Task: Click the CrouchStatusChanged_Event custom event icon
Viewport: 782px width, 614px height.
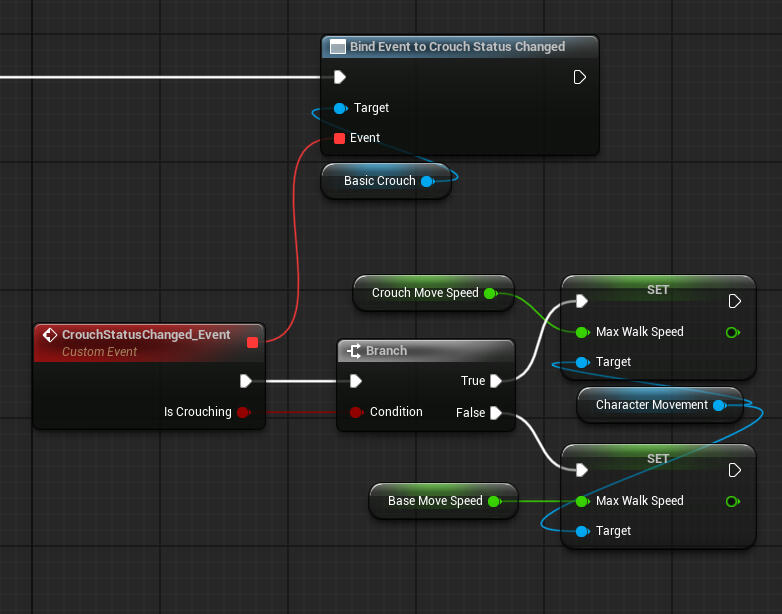Action: (x=49, y=335)
